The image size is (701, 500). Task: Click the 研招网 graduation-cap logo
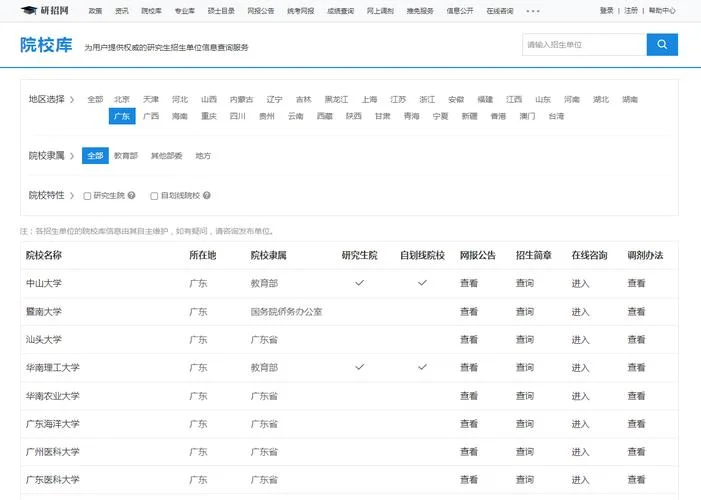point(45,10)
